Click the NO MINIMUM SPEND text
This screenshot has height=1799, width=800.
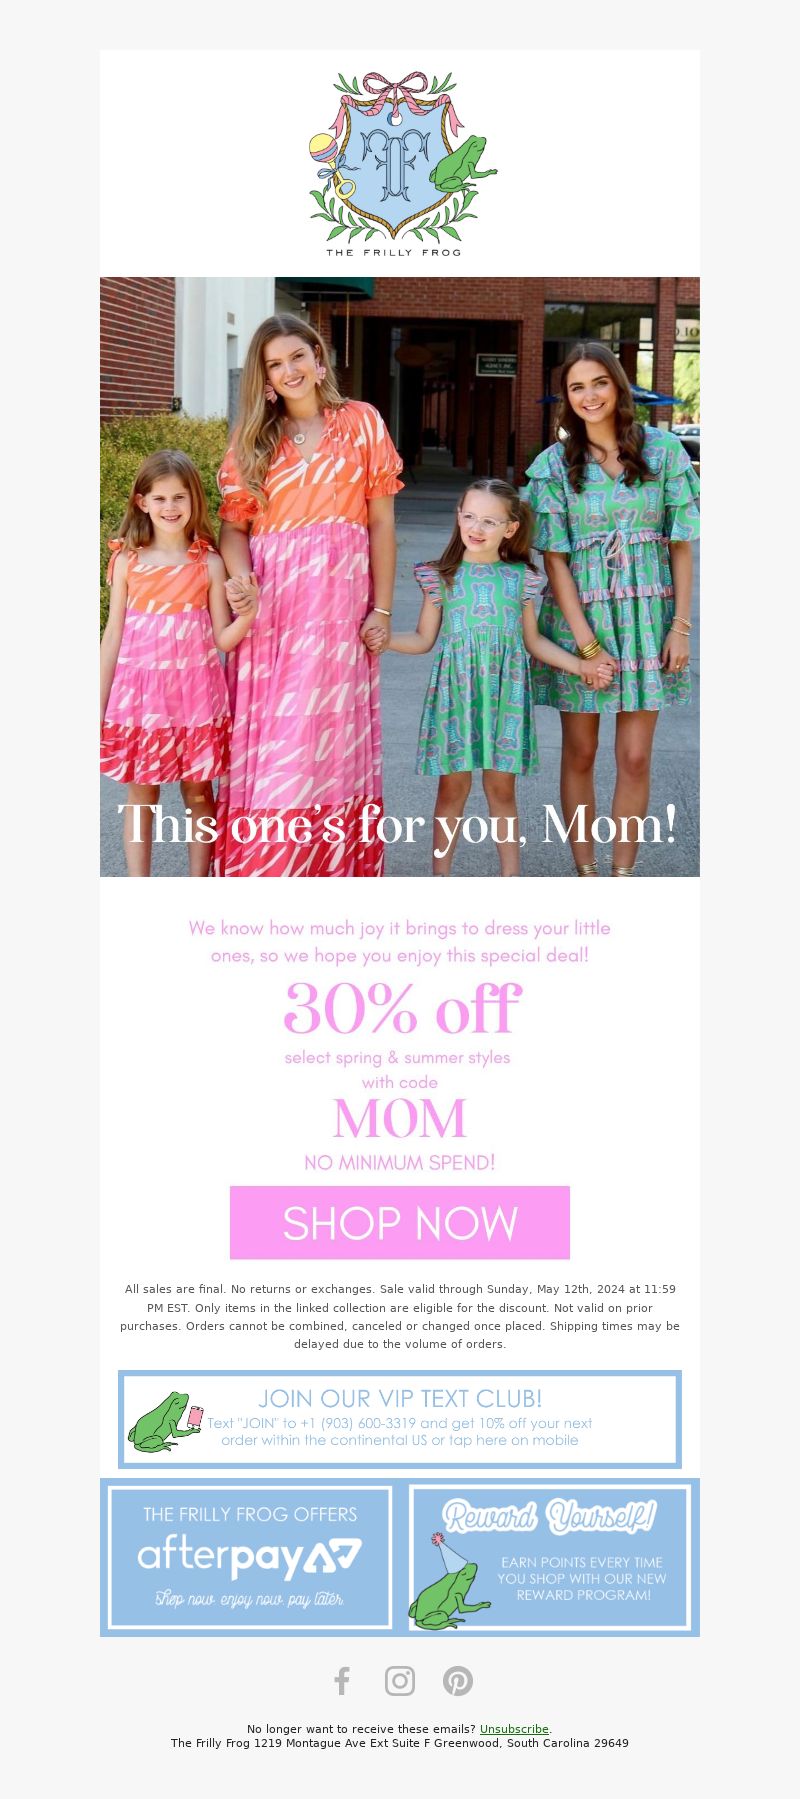pos(400,1163)
